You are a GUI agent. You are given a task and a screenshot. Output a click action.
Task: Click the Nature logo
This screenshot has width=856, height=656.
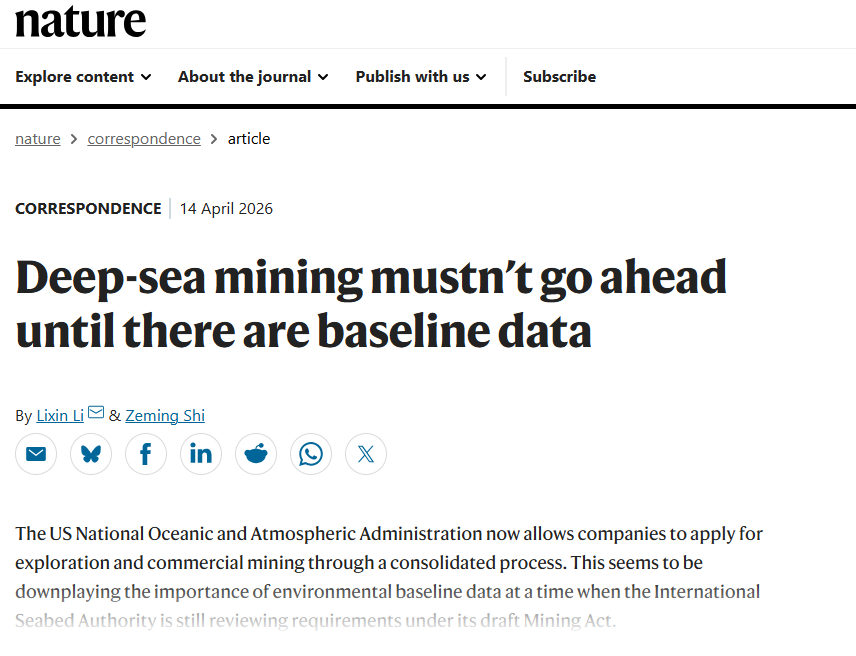coord(81,21)
